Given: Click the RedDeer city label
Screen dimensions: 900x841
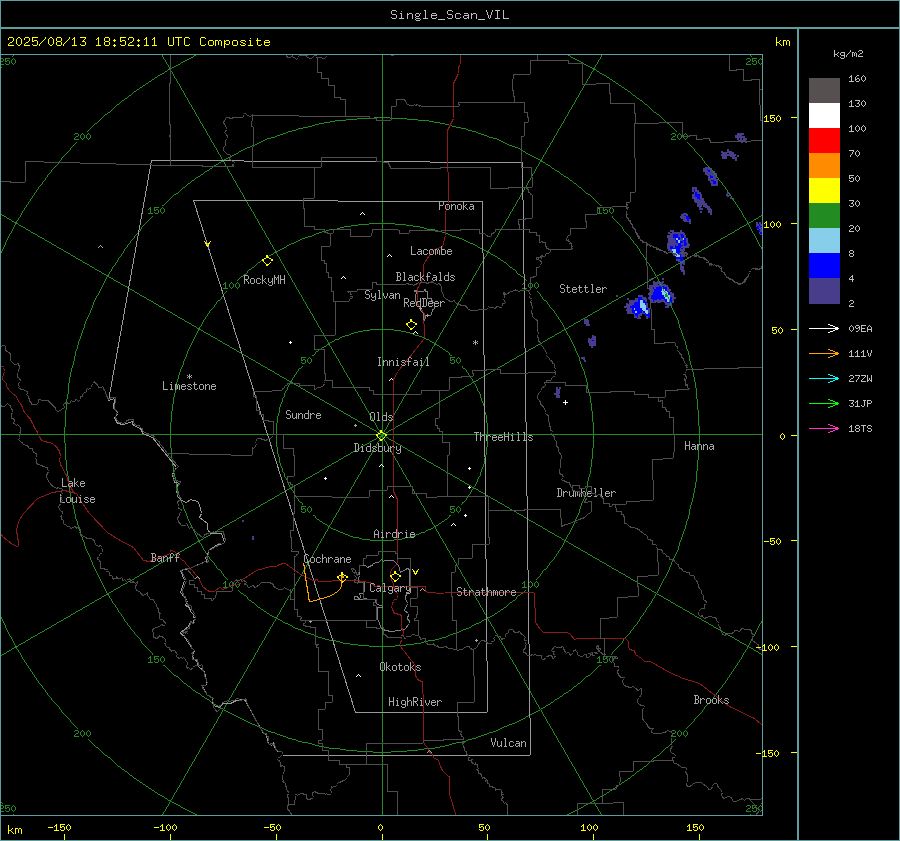Looking at the screenshot, I should pos(424,303).
